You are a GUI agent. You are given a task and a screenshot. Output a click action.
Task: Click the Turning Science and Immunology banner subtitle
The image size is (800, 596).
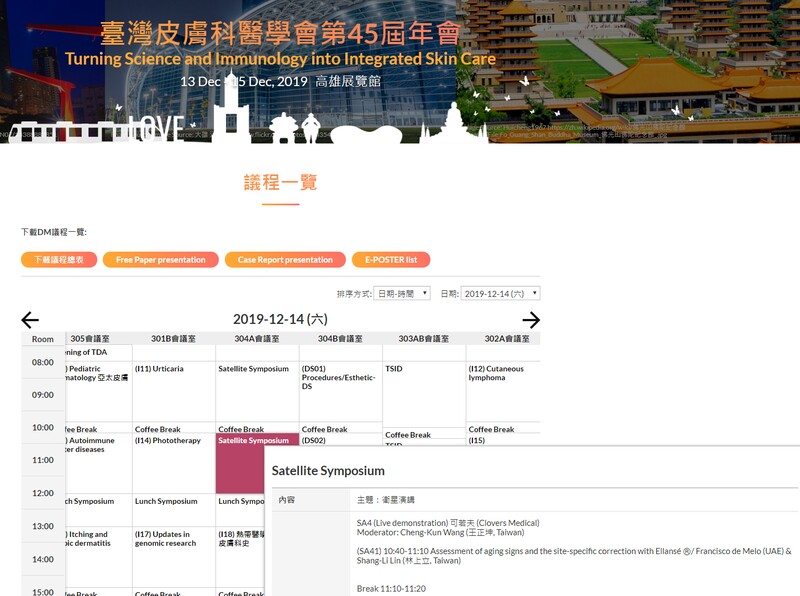click(280, 59)
